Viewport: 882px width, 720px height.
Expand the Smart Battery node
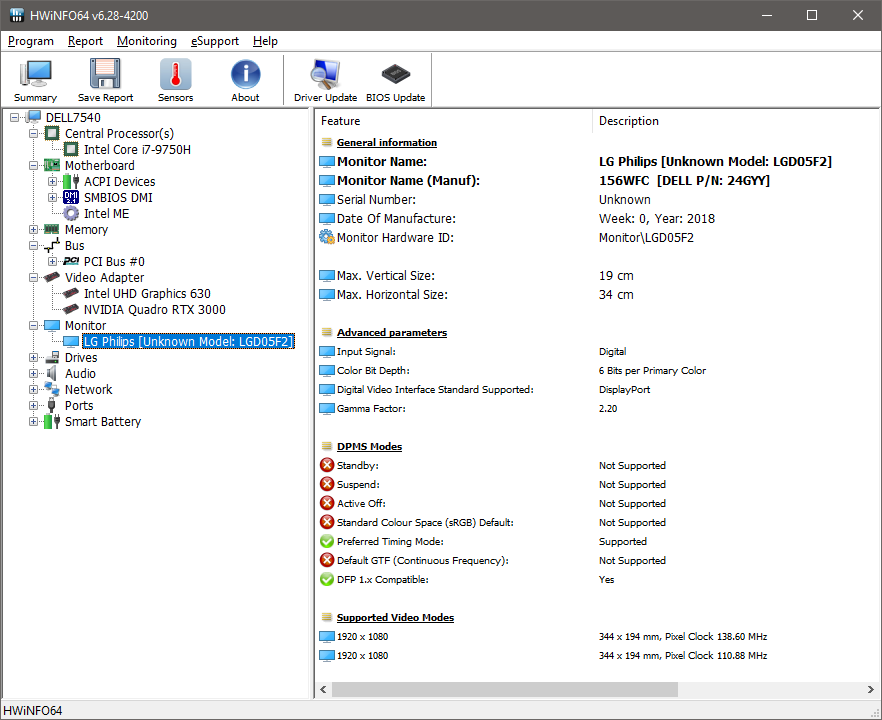[x=34, y=421]
